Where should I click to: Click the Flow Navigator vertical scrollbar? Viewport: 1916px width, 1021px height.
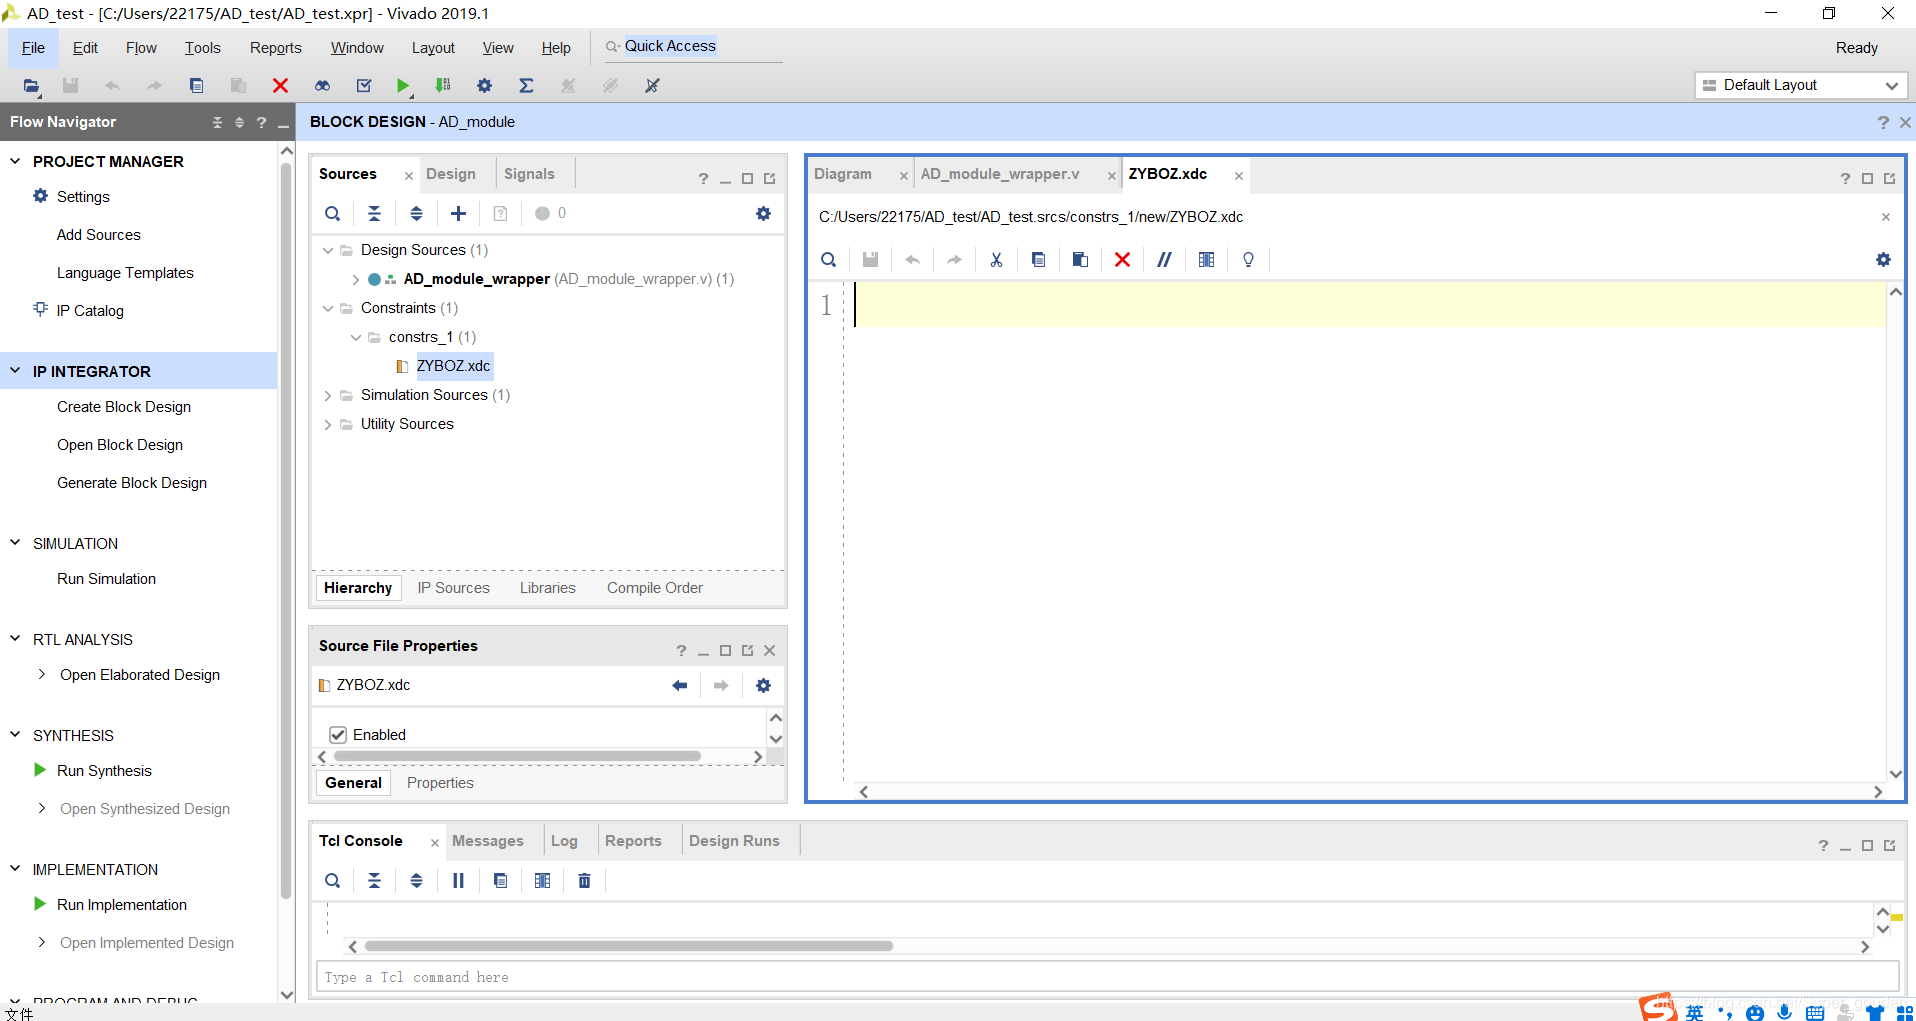click(x=286, y=530)
